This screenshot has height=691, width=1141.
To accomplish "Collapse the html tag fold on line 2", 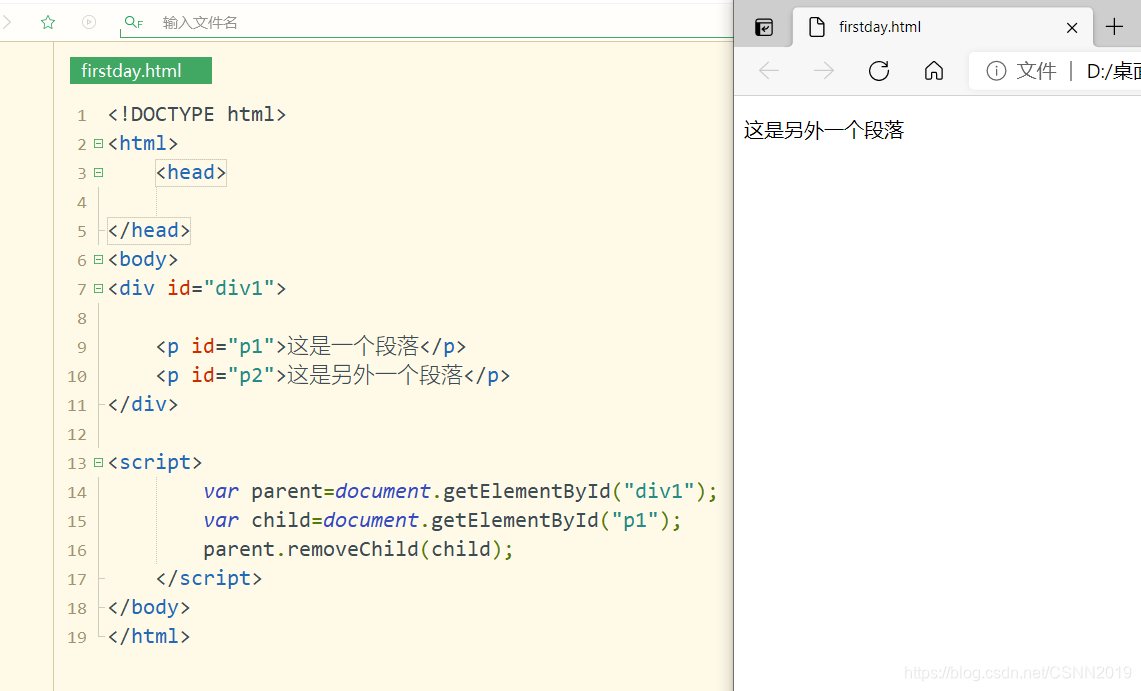I will pos(98,143).
